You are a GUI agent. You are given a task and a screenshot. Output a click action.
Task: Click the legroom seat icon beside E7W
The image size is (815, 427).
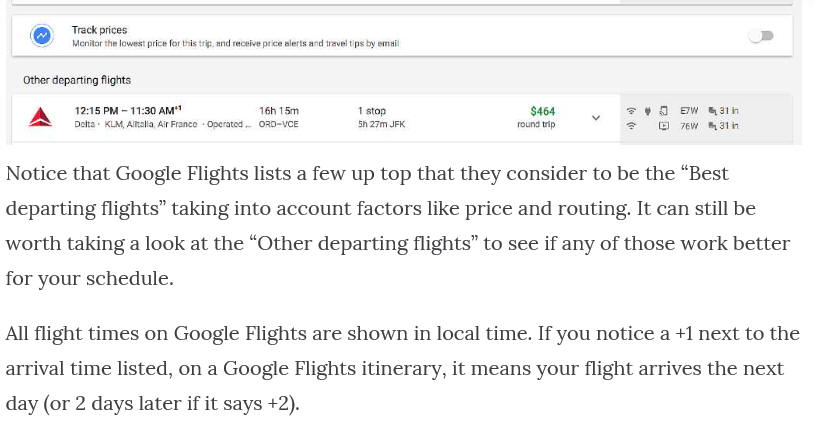713,111
